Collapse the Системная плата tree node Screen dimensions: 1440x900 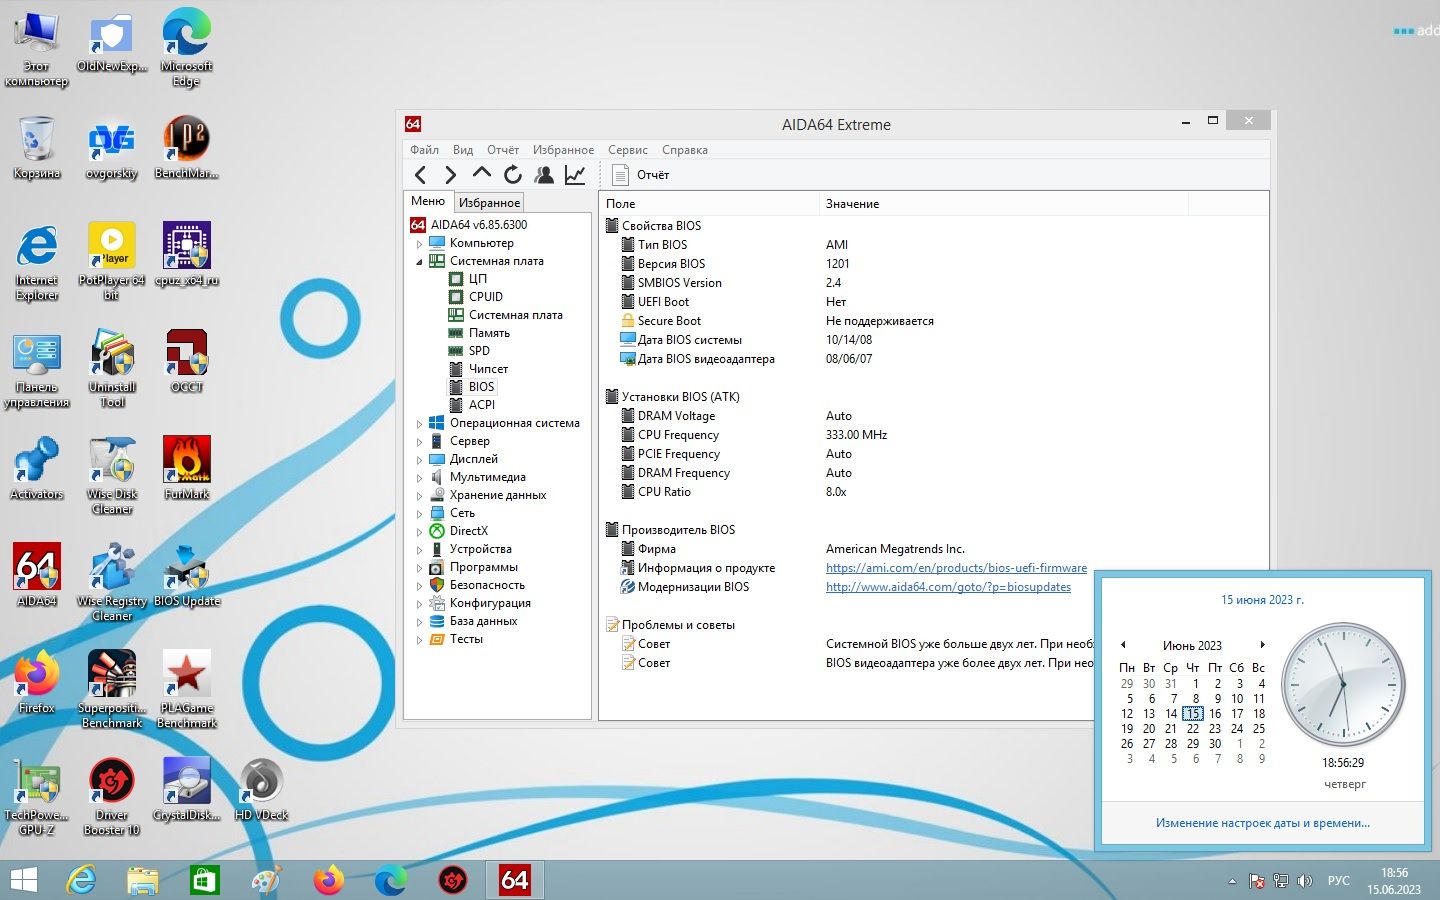[x=419, y=261]
